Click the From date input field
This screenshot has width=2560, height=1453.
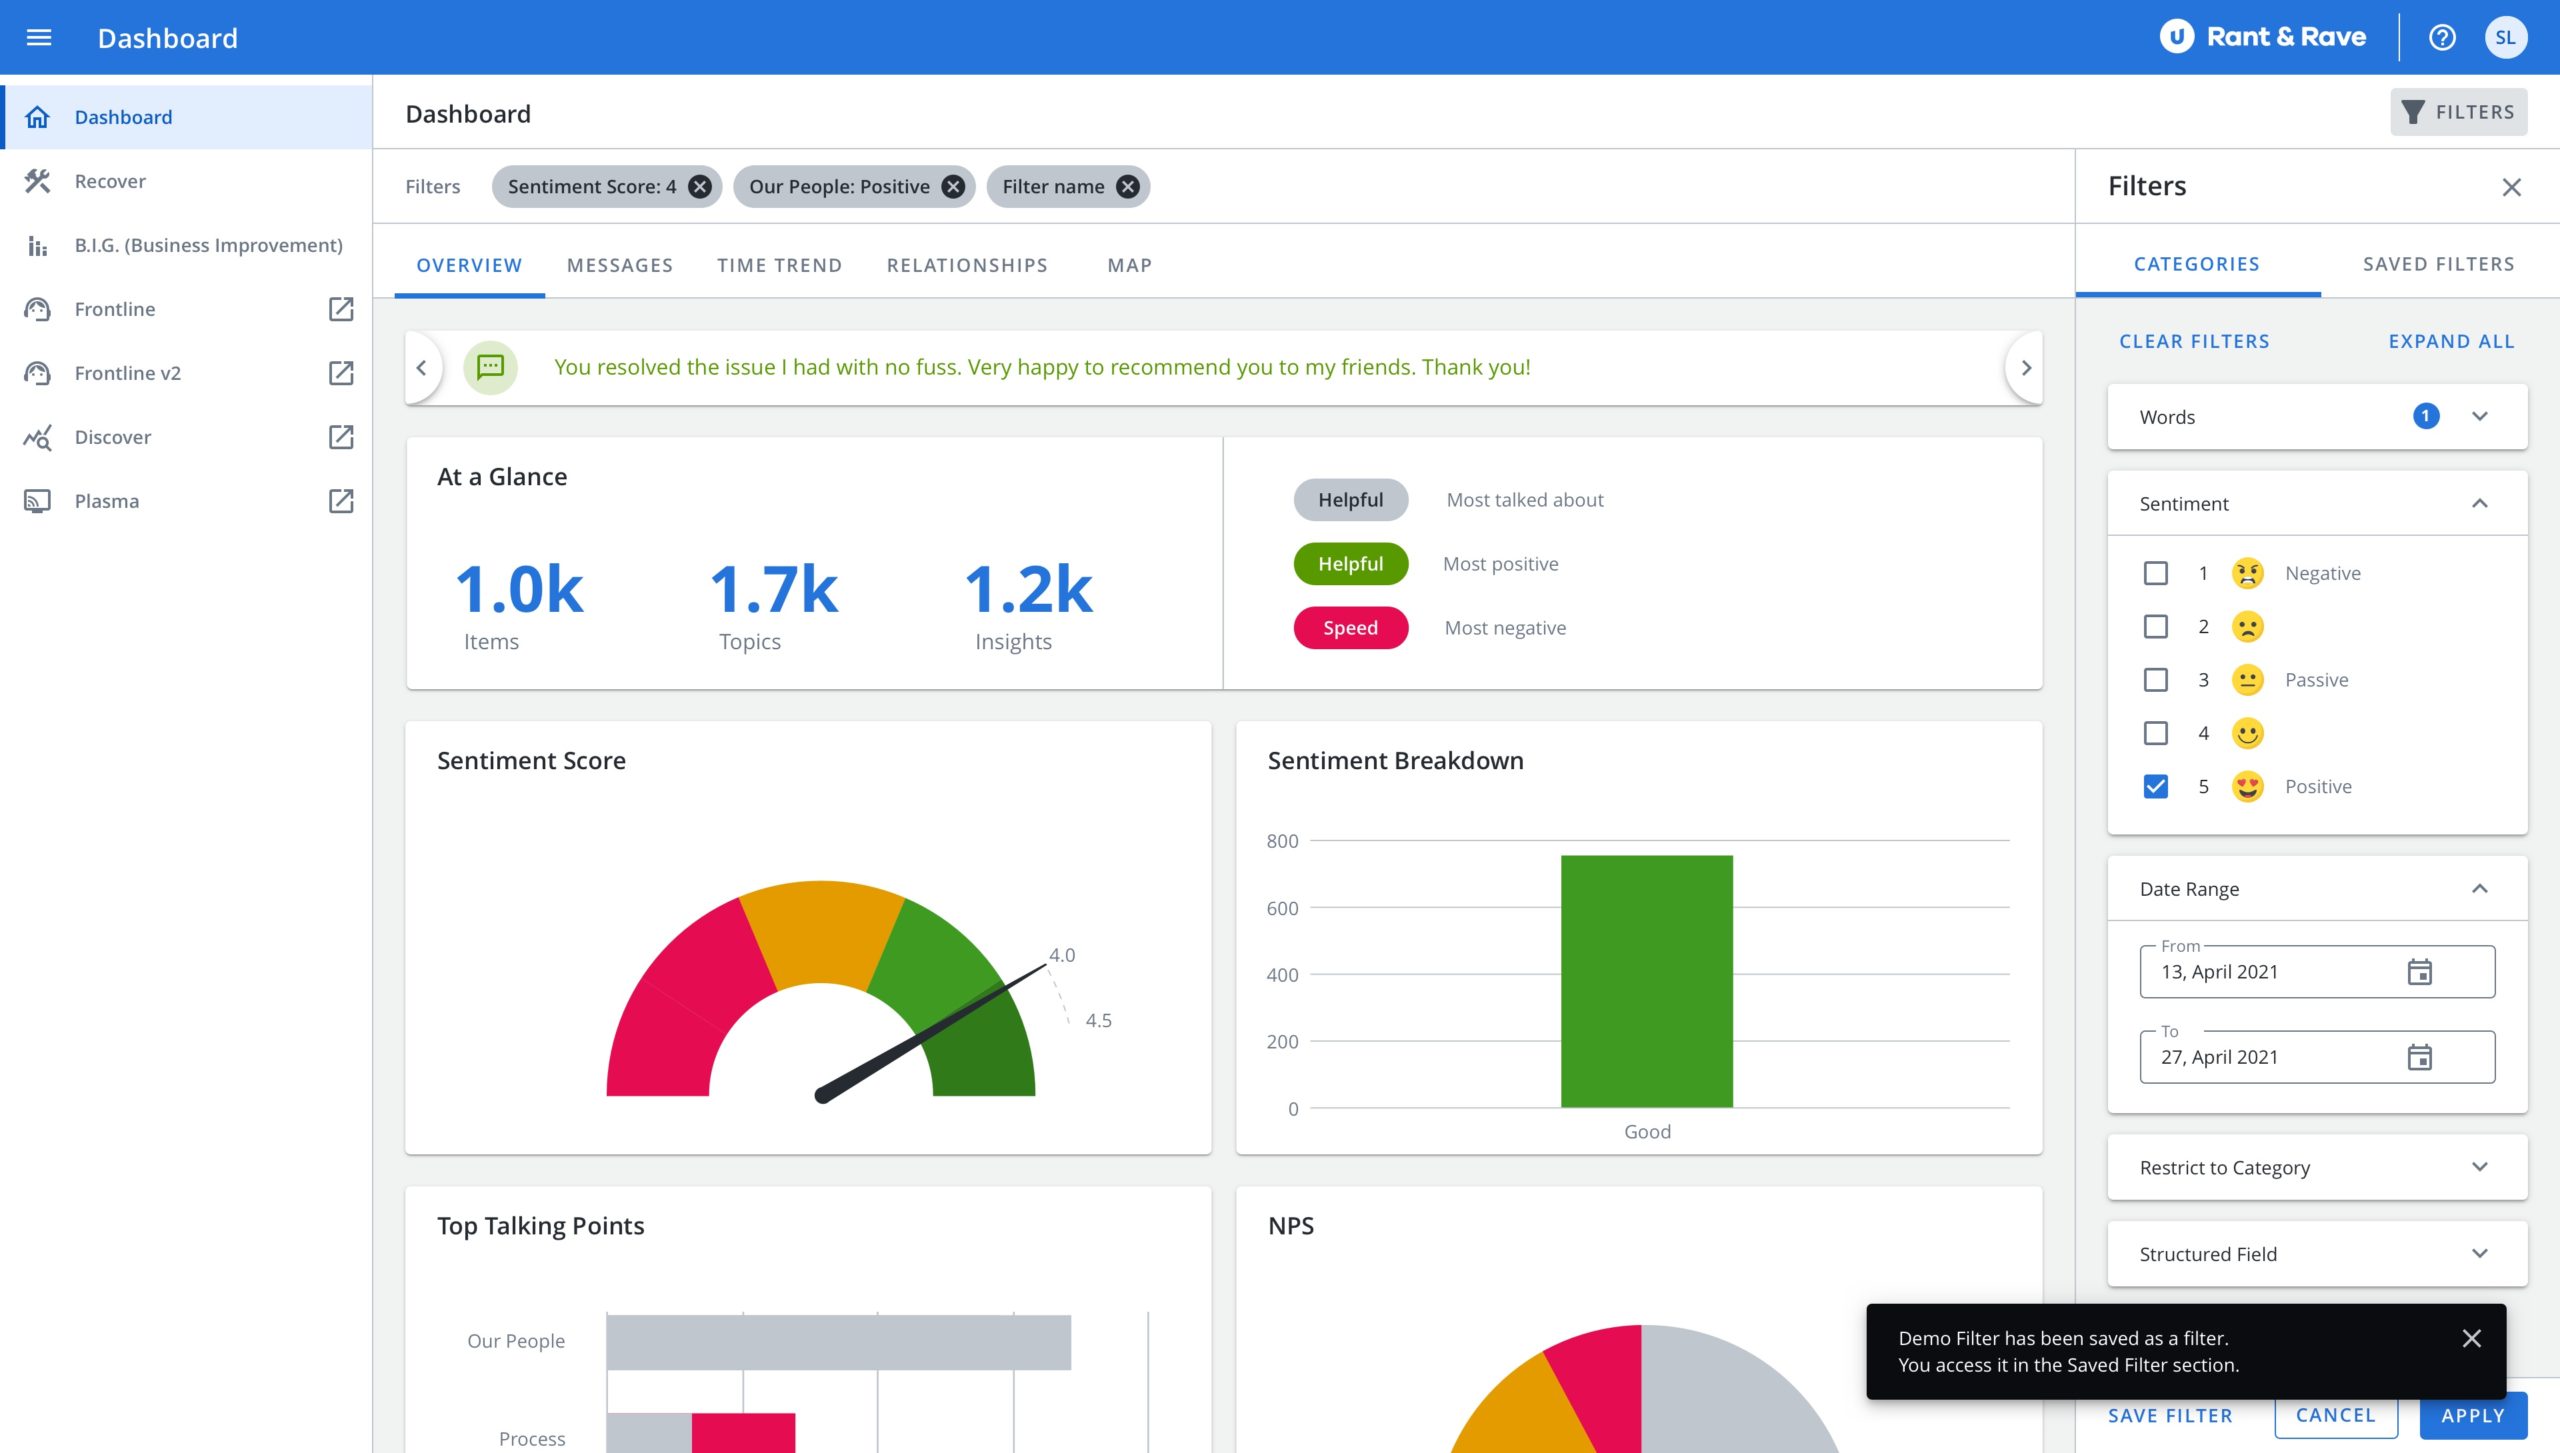coord(2317,972)
